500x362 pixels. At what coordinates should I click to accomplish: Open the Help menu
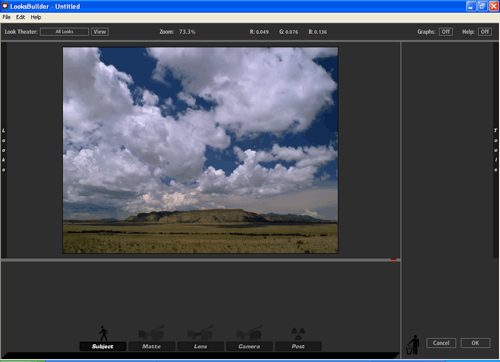point(36,17)
